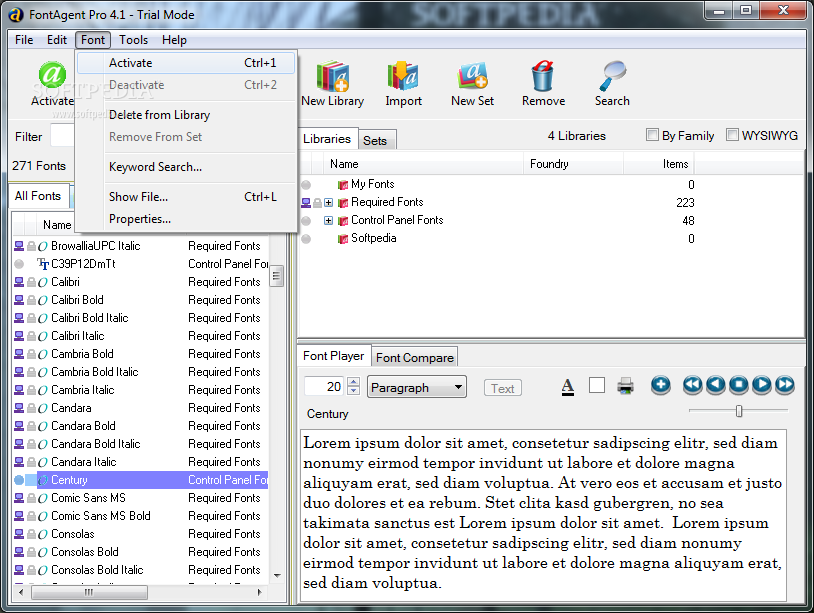Skip to last font with fast-forward button

784,385
